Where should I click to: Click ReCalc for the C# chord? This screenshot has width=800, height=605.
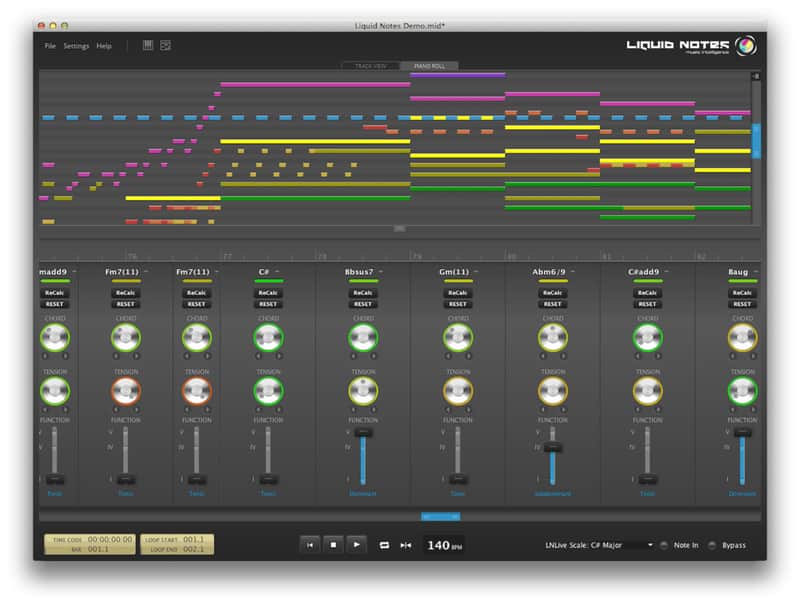(x=268, y=293)
